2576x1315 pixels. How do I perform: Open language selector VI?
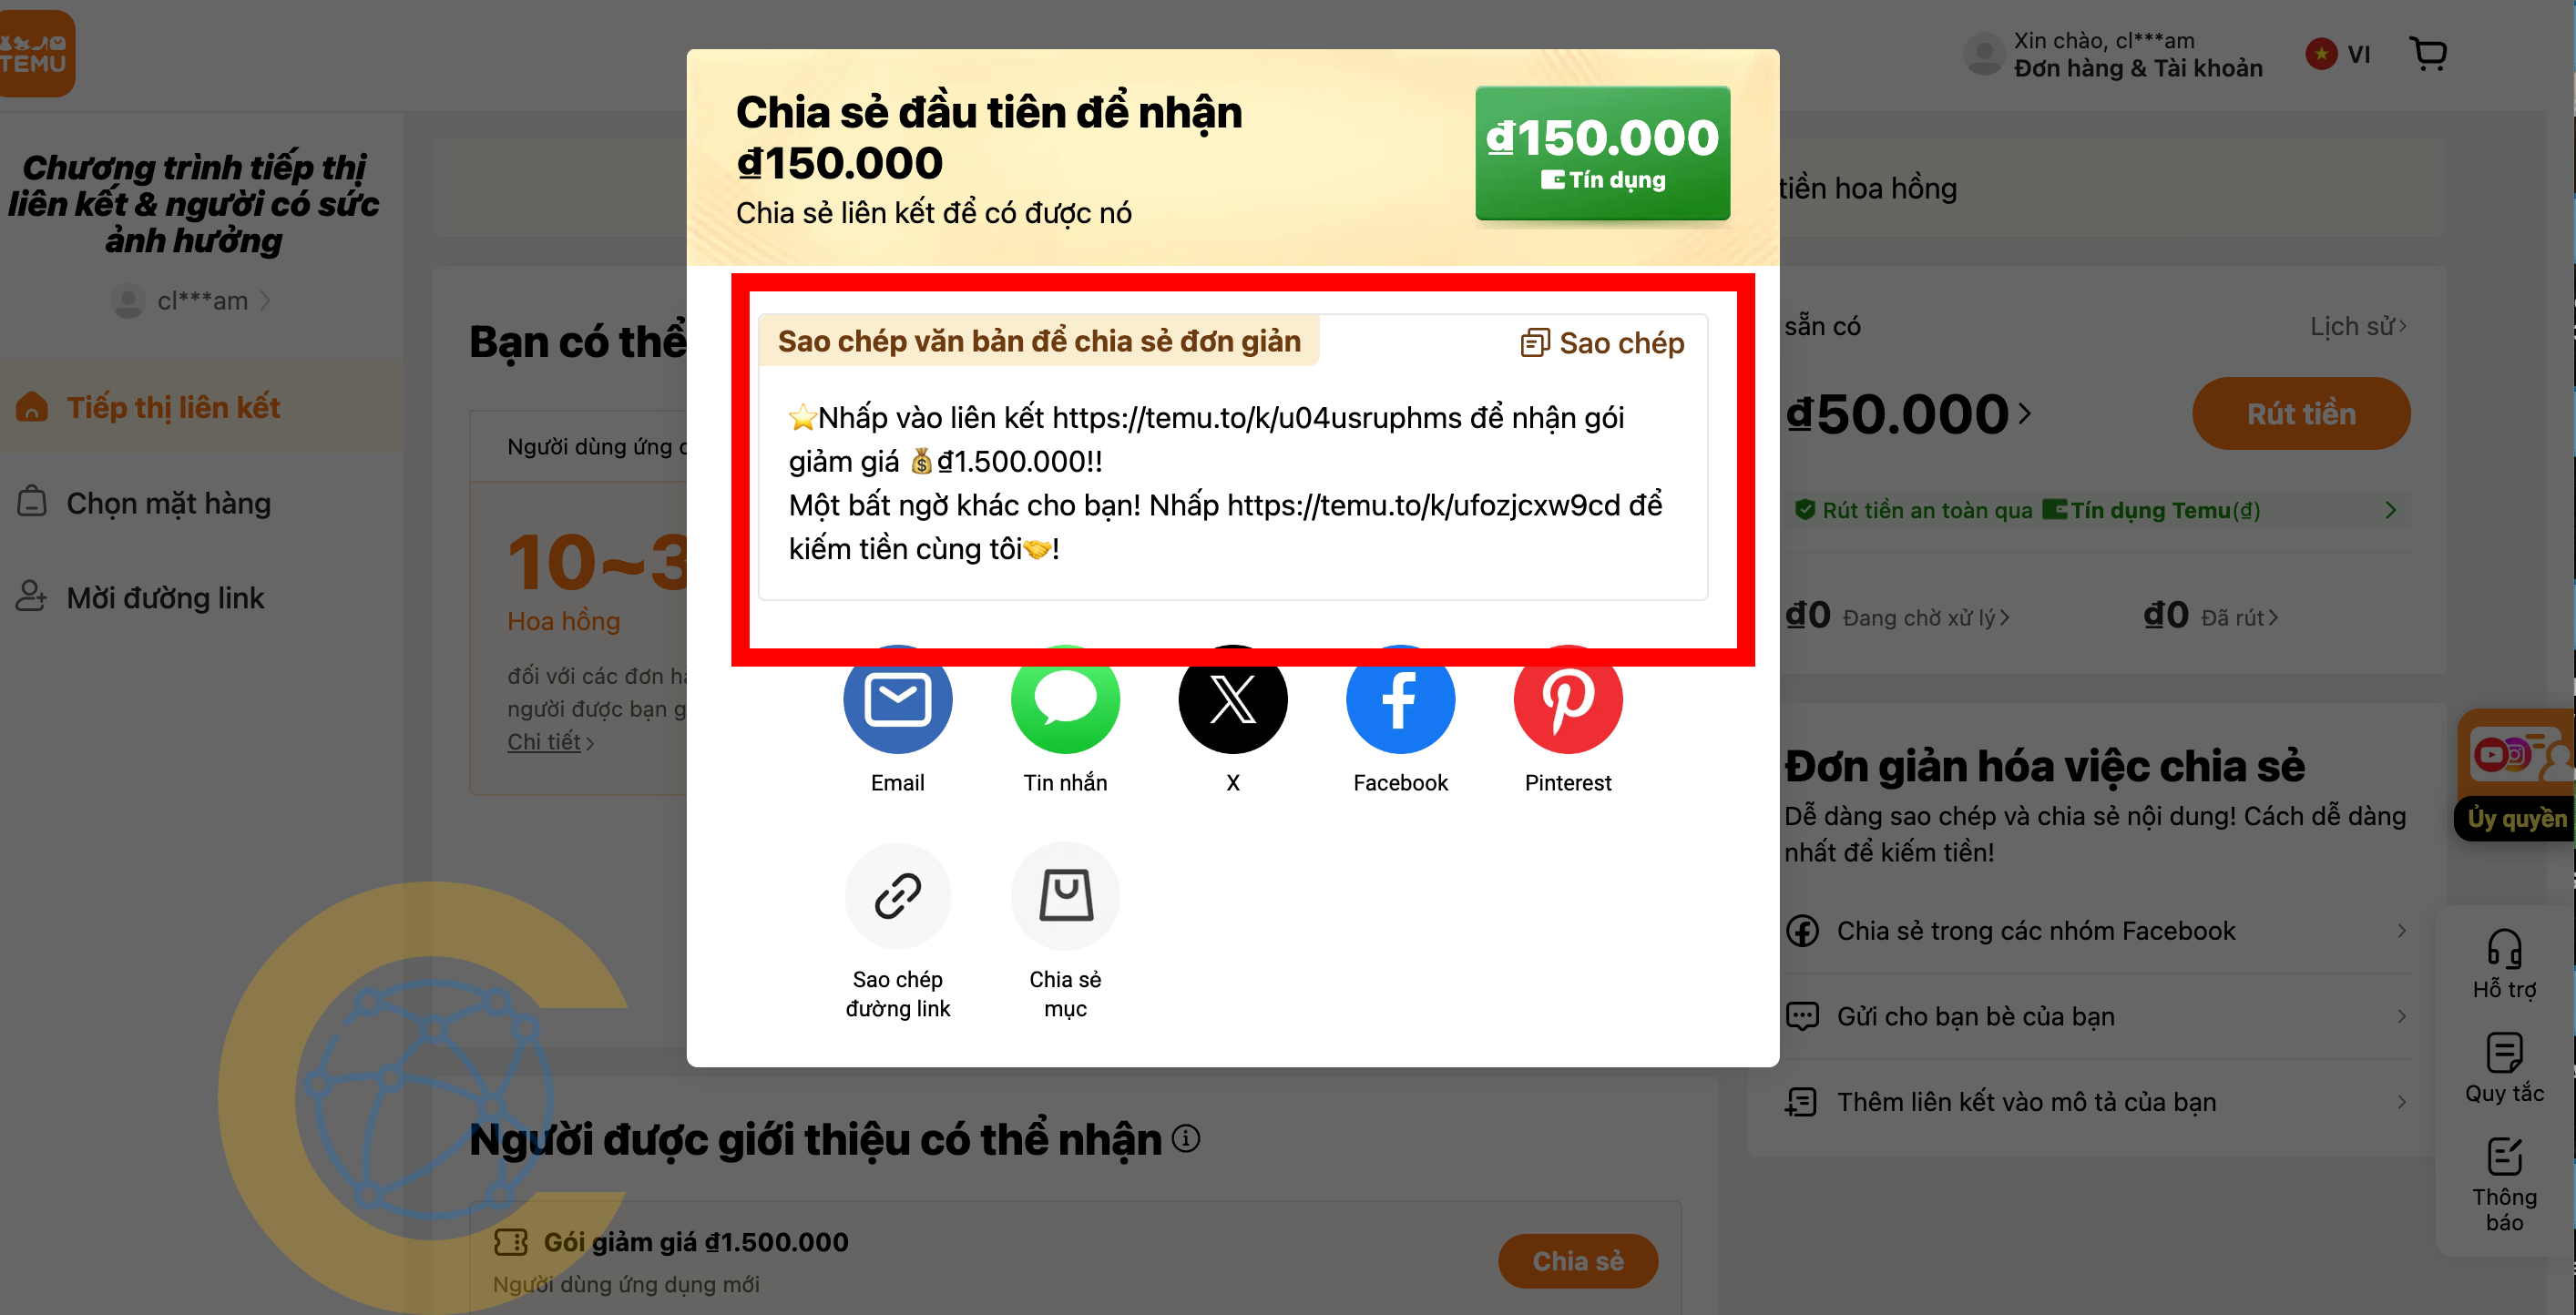click(x=2337, y=54)
